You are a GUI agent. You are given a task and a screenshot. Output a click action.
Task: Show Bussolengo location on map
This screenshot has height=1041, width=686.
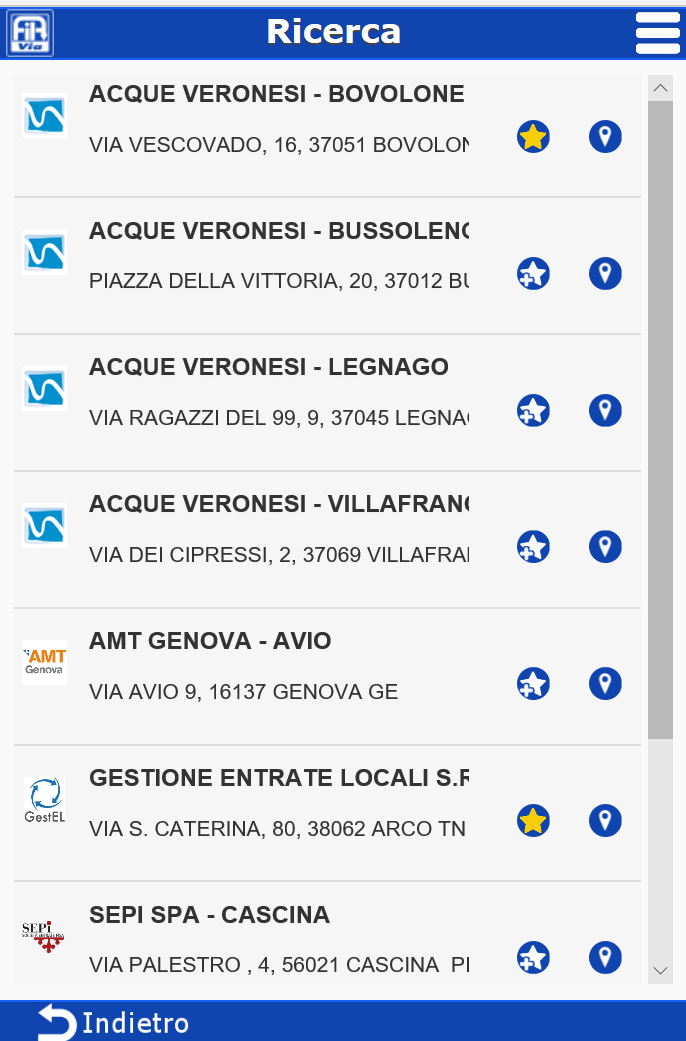(605, 274)
